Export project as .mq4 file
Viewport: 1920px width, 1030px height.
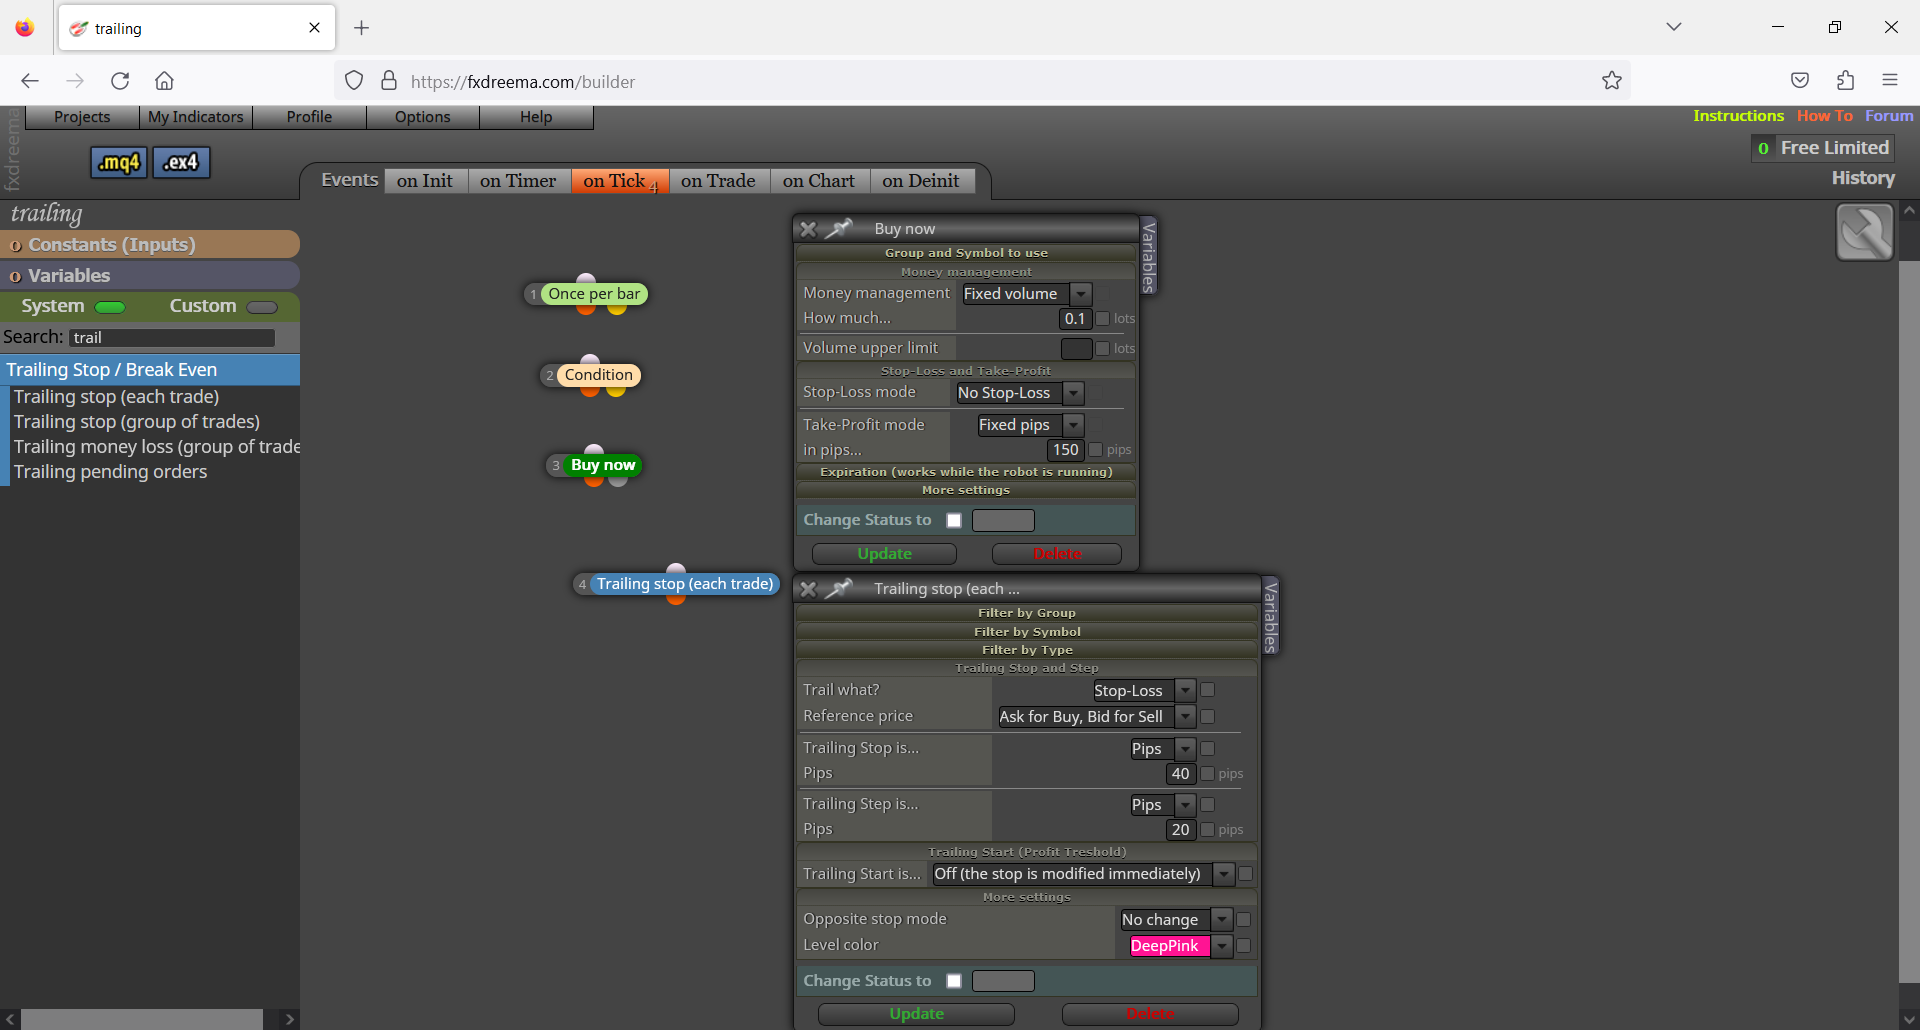119,162
